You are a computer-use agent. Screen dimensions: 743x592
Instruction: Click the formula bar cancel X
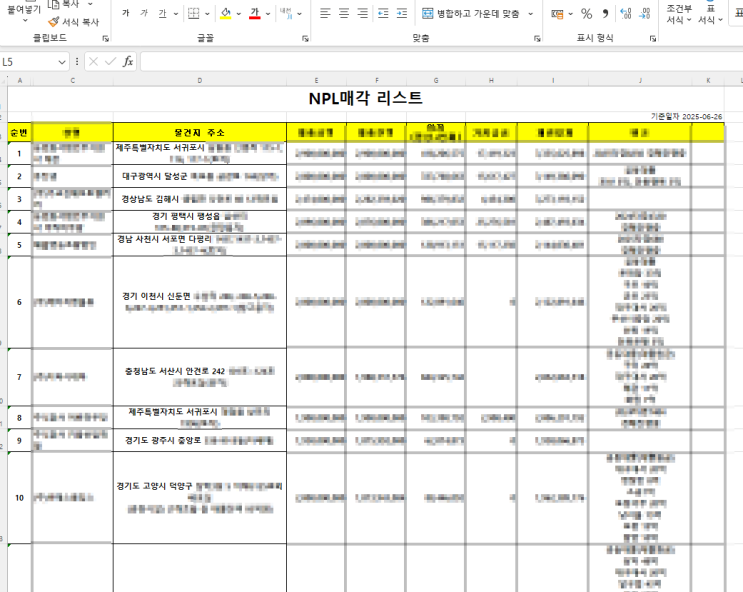(93, 62)
